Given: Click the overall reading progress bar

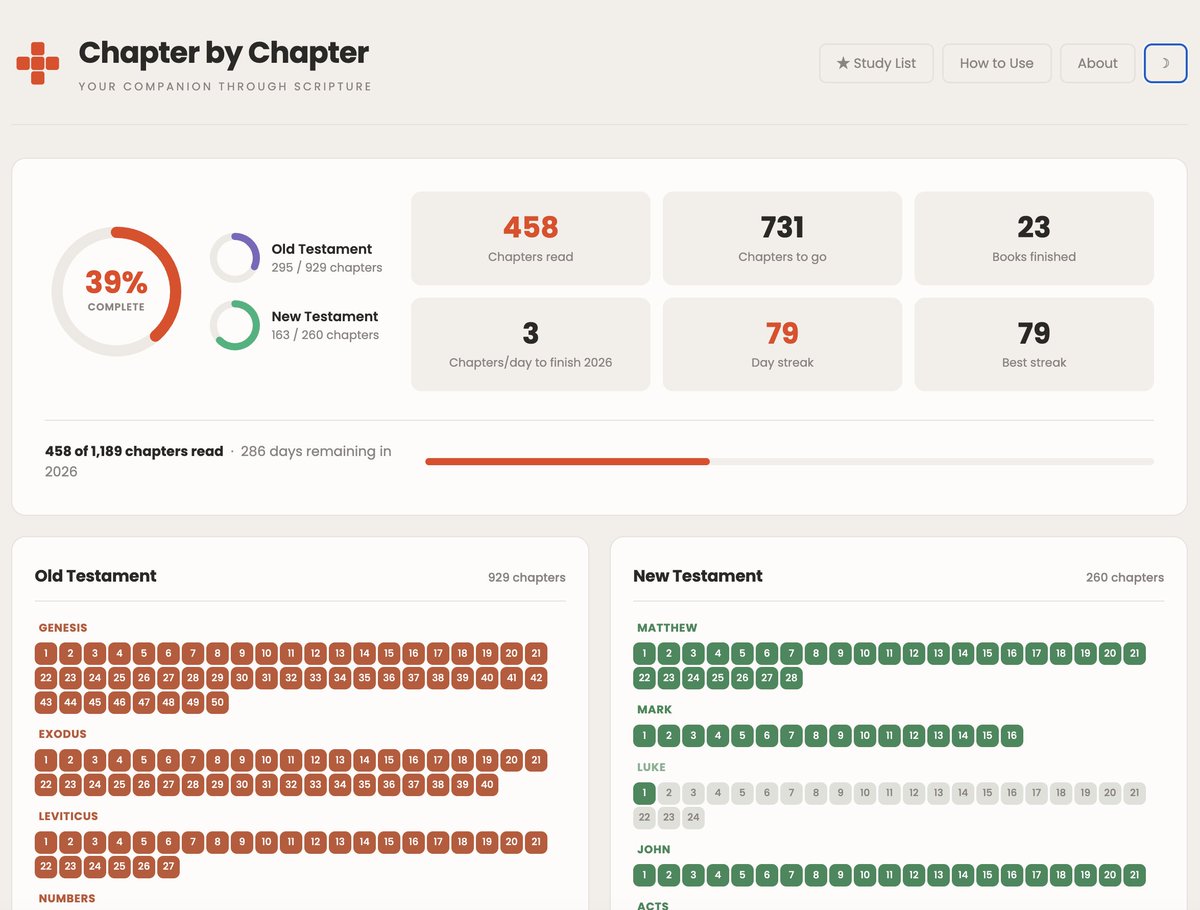Looking at the screenshot, I should 789,461.
